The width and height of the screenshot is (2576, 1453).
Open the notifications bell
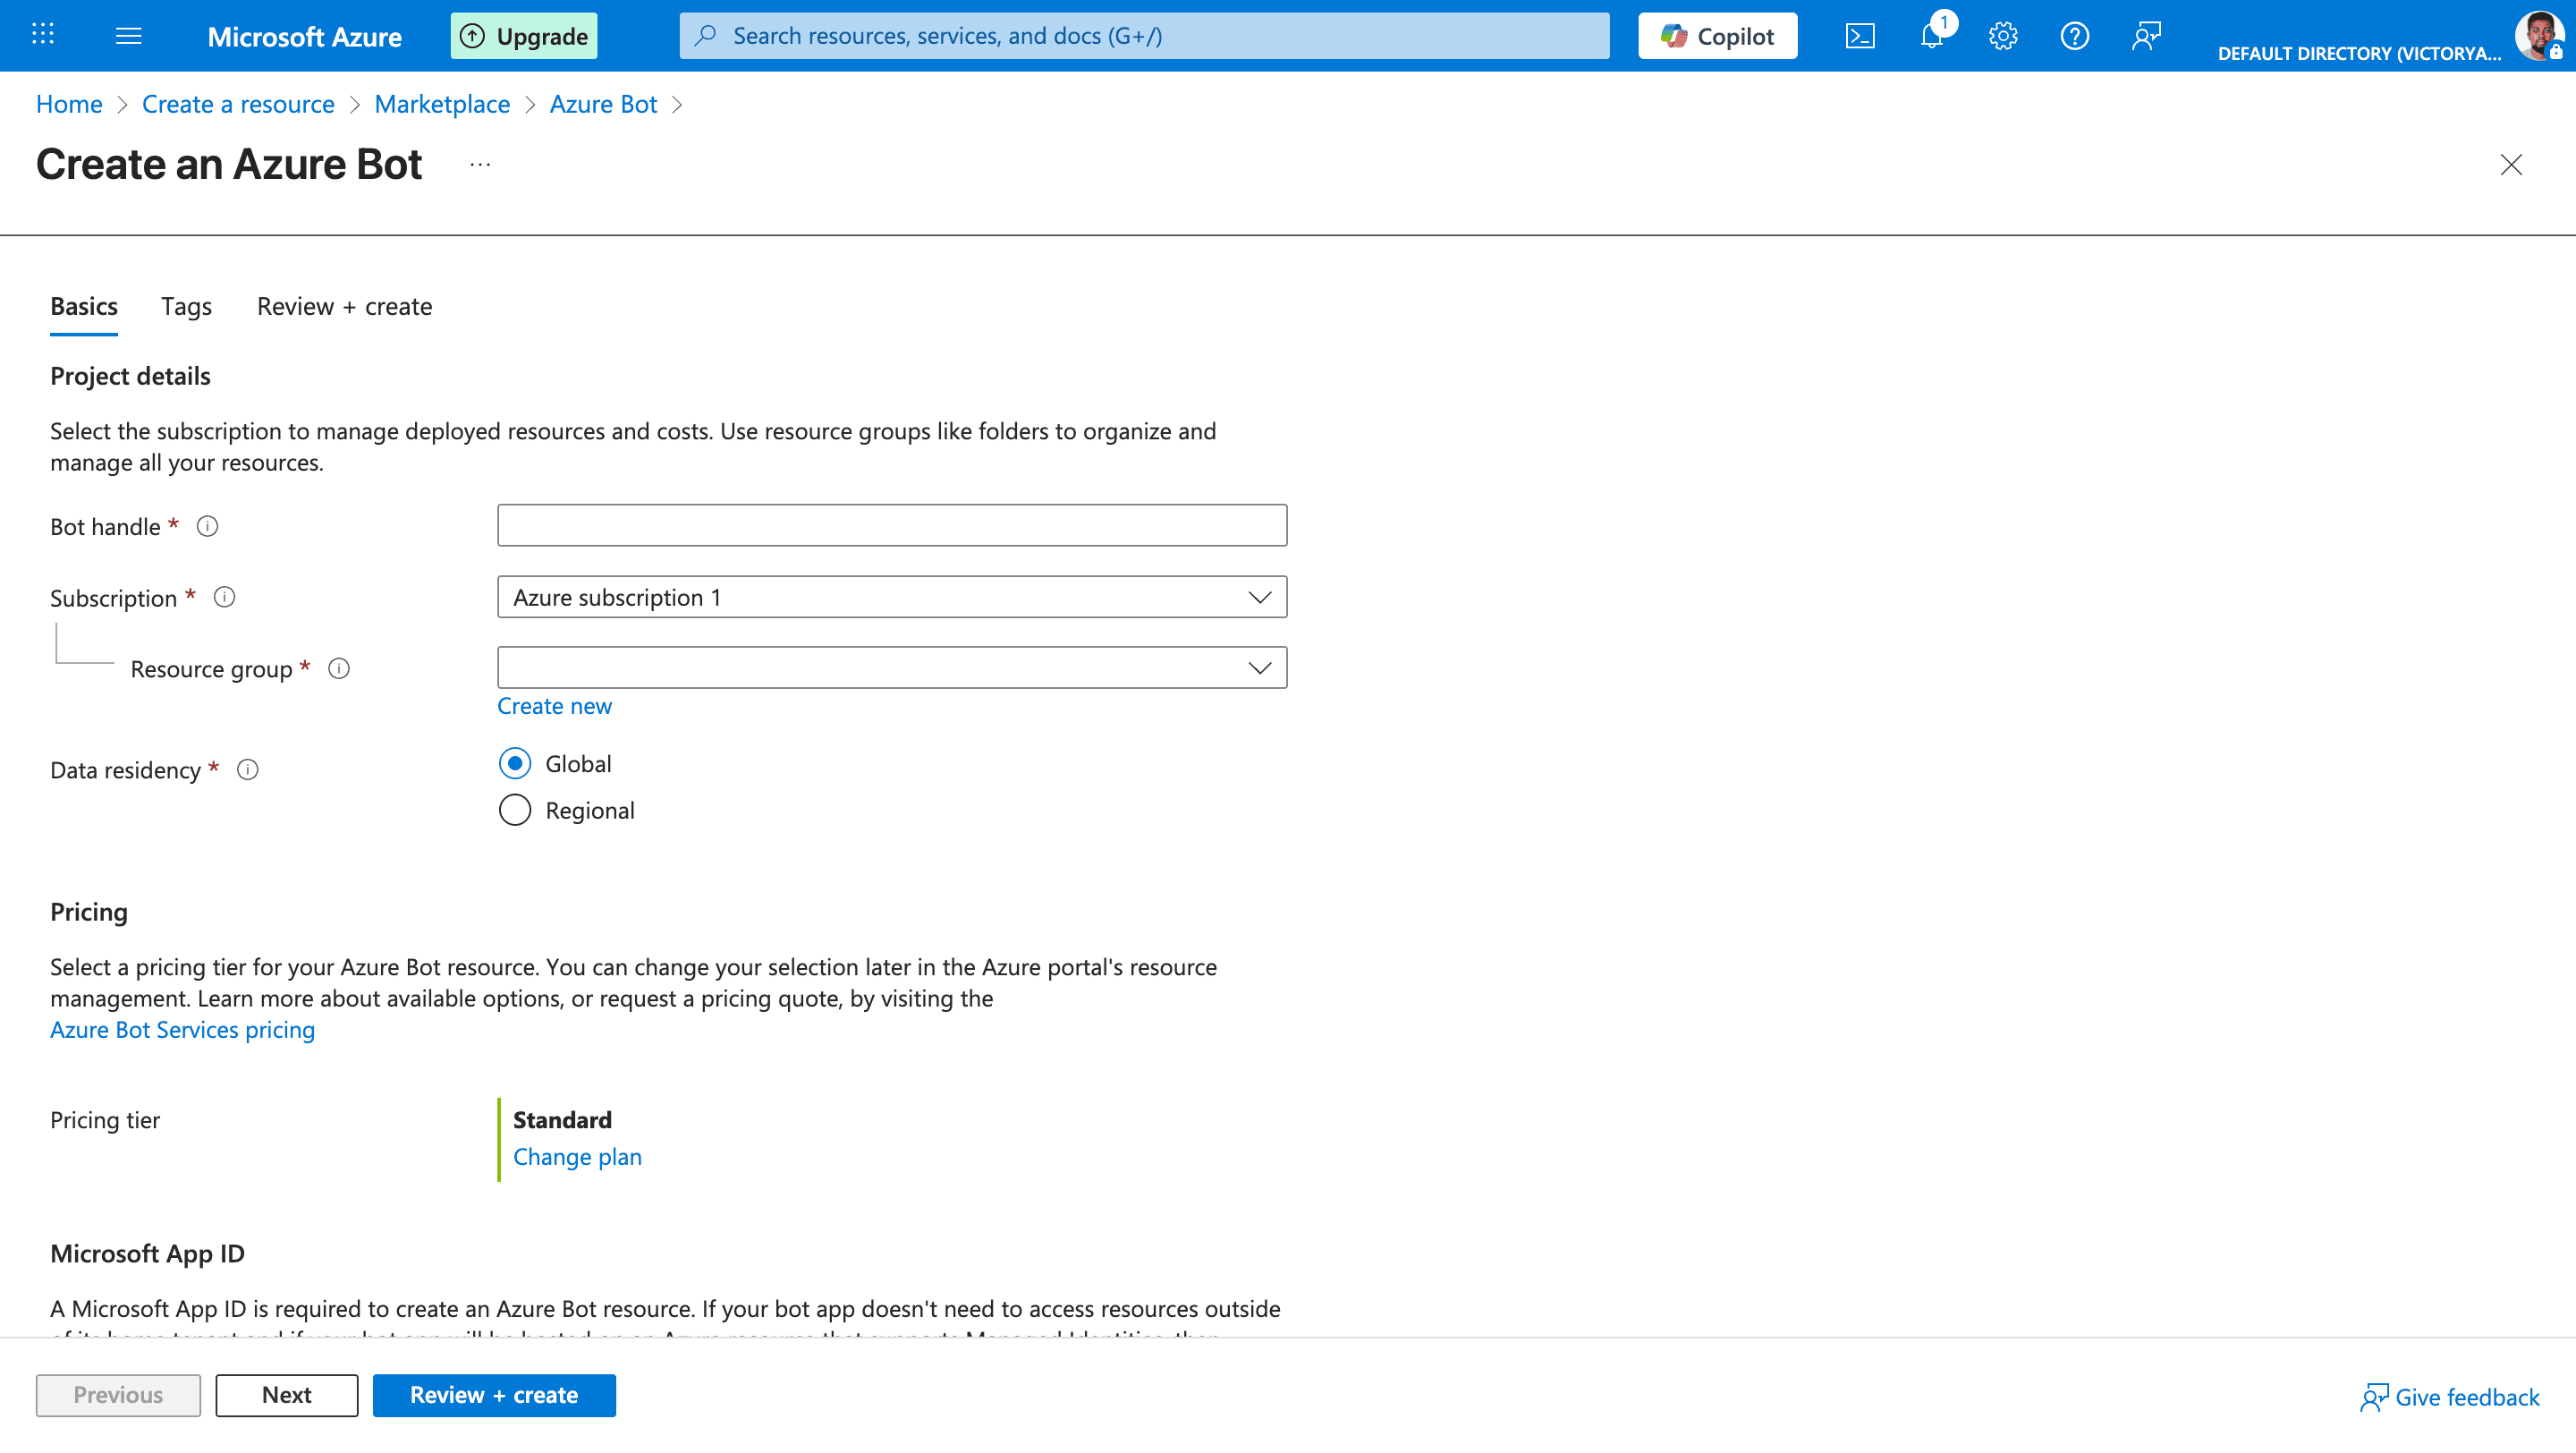coord(1932,36)
